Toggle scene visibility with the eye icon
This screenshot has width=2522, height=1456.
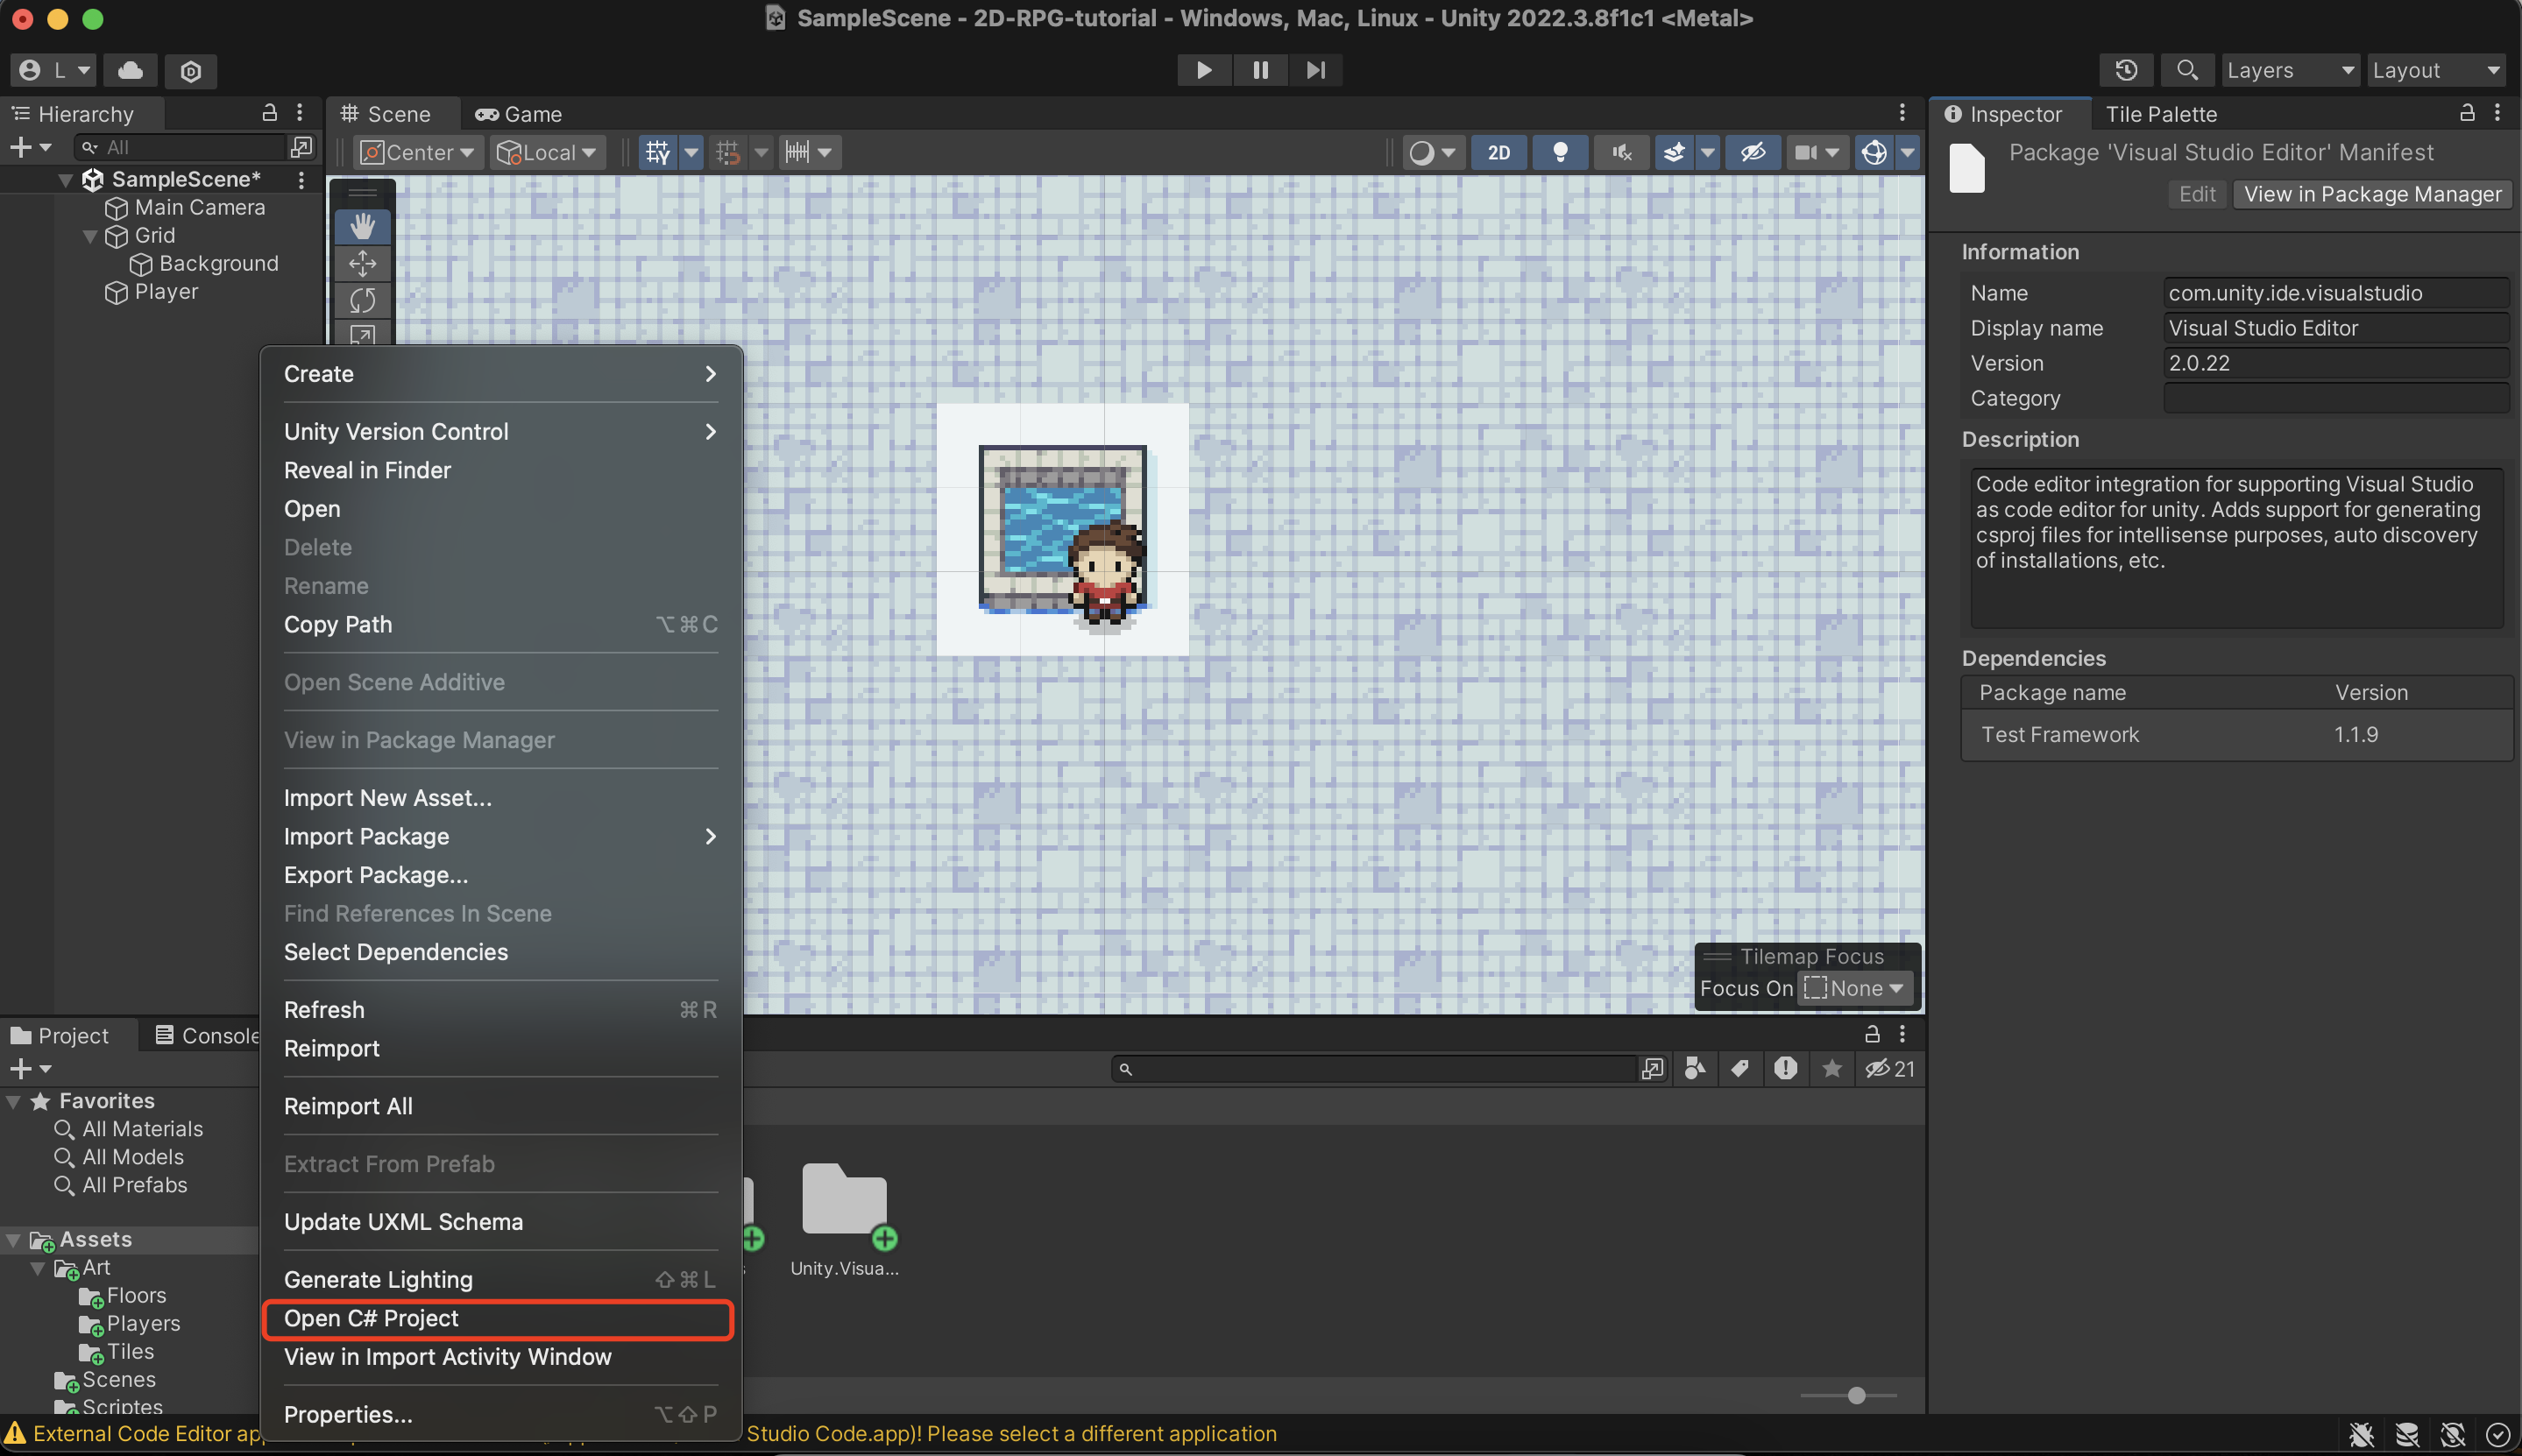[1752, 152]
